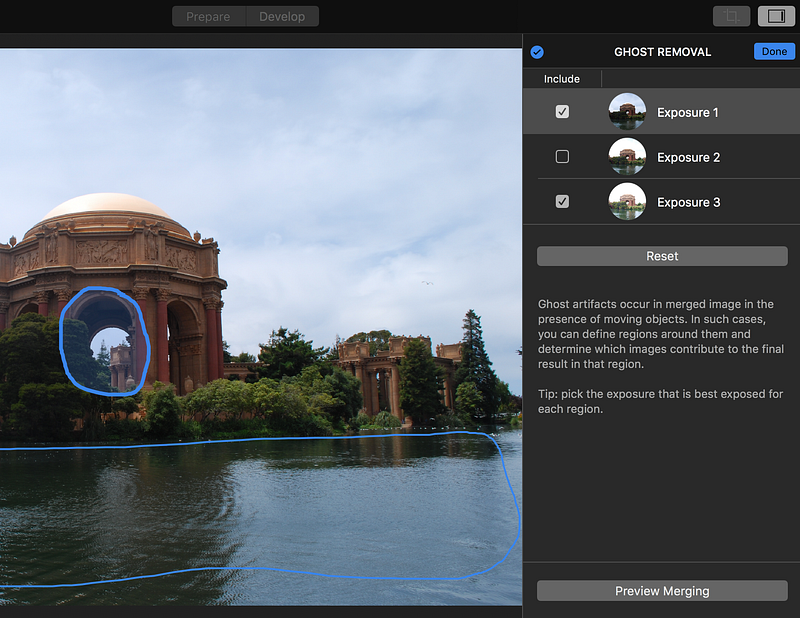This screenshot has width=800, height=618.
Task: Click the Done button
Action: point(774,52)
